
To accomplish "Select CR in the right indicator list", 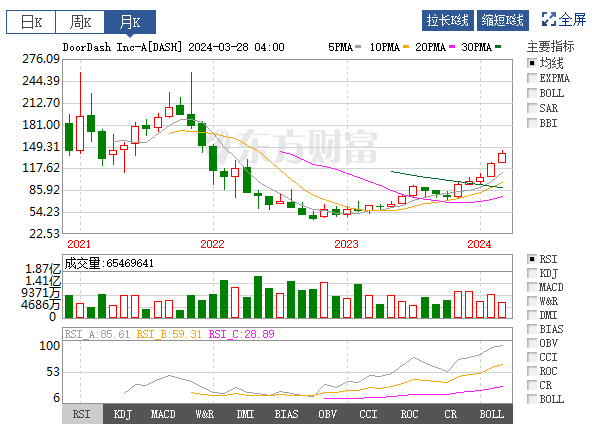I will [532, 385].
